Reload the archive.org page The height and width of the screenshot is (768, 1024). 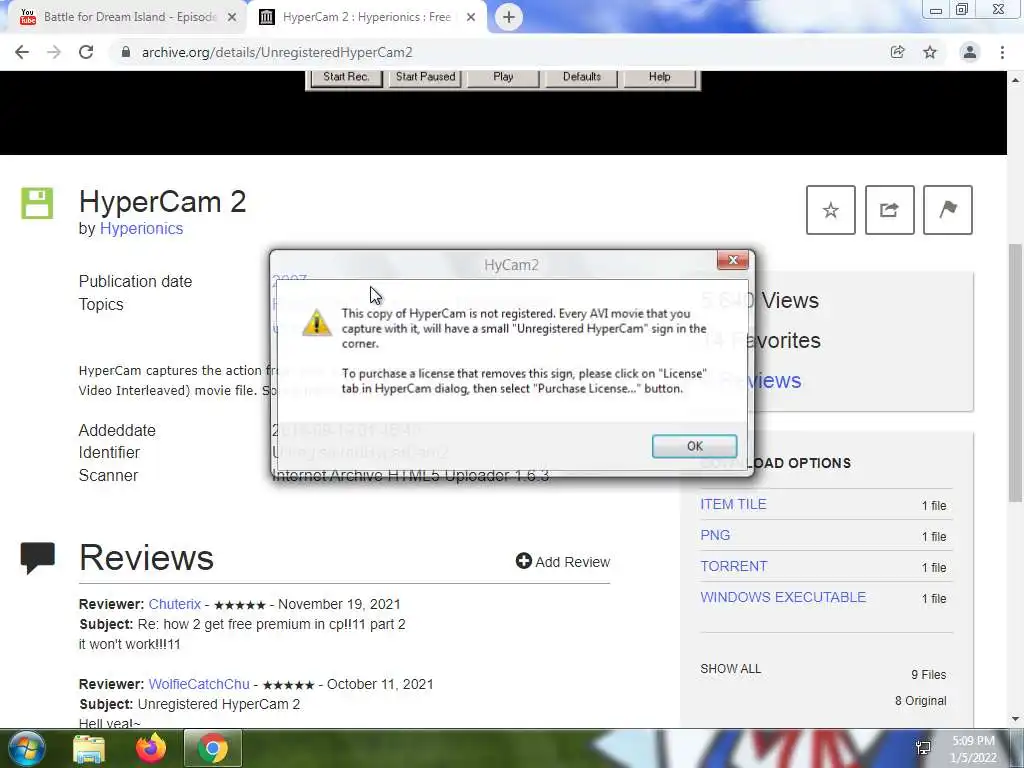(86, 52)
